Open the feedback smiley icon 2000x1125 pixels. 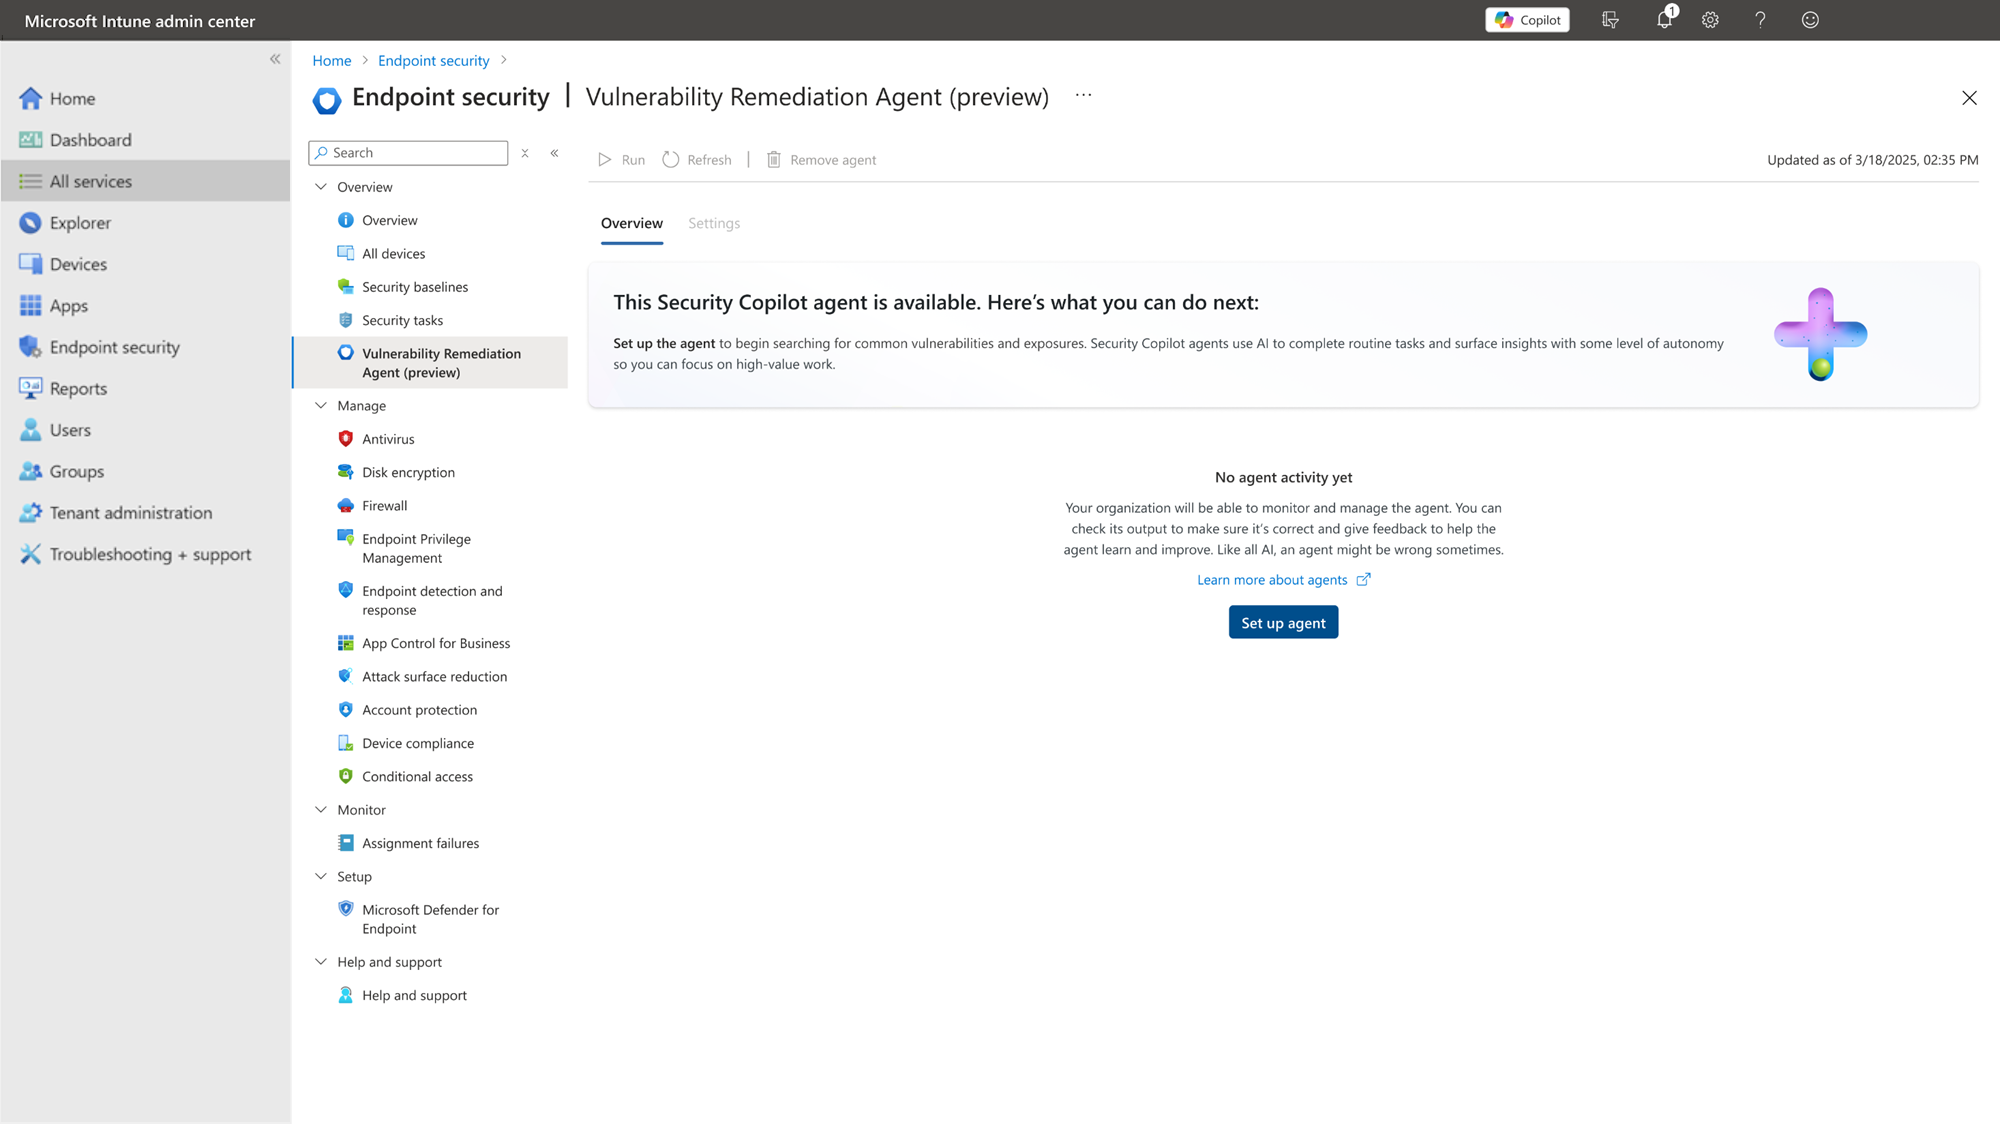(x=1810, y=20)
